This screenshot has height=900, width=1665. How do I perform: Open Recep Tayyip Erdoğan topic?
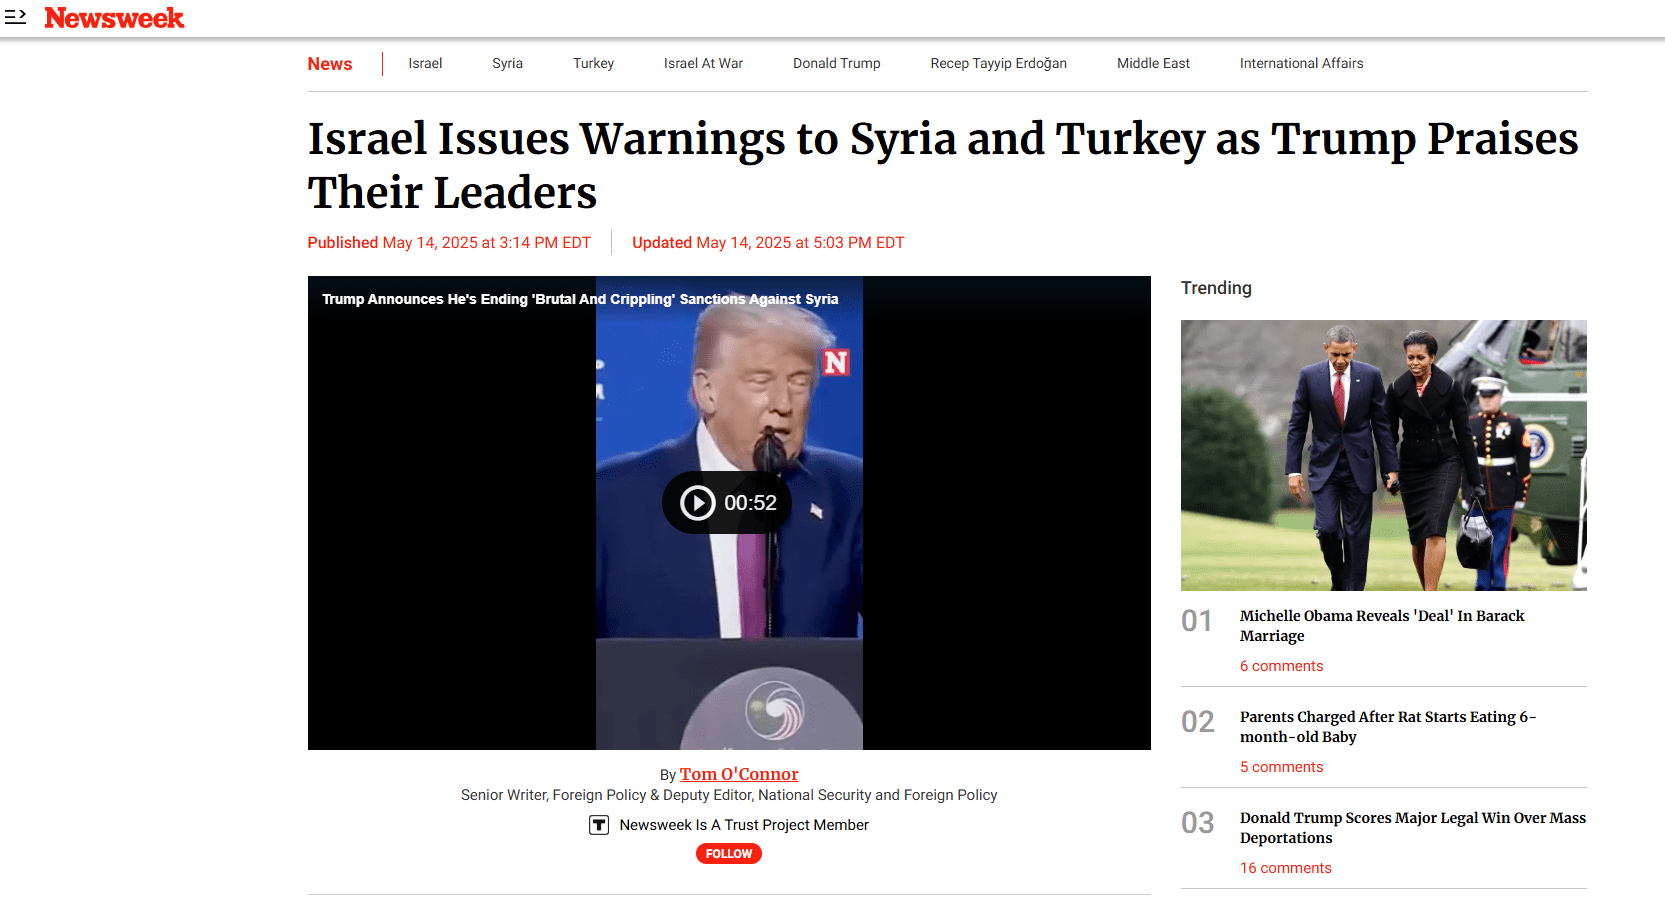coord(998,63)
